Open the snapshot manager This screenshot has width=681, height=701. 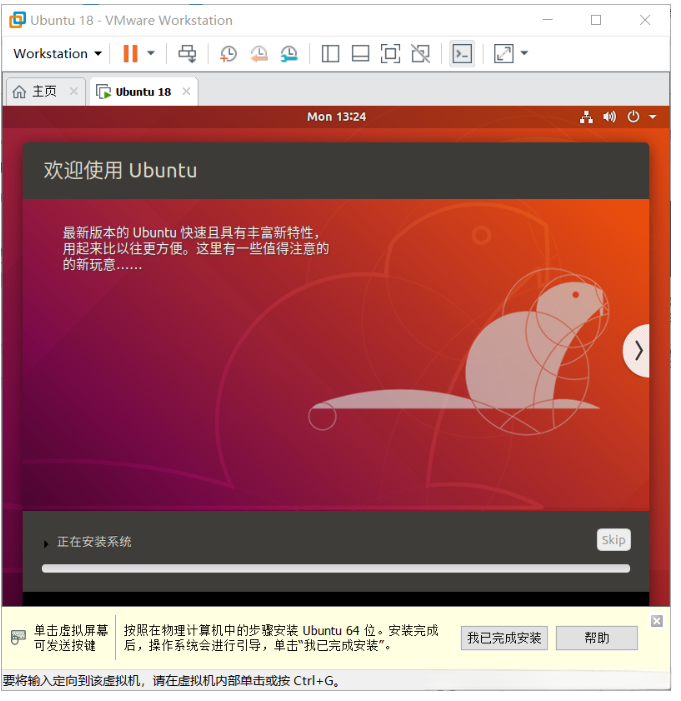tap(289, 54)
